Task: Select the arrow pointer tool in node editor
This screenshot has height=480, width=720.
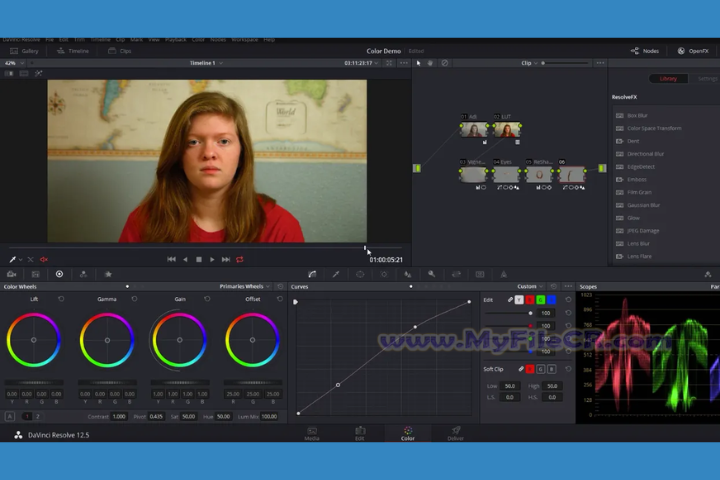Action: click(x=418, y=63)
